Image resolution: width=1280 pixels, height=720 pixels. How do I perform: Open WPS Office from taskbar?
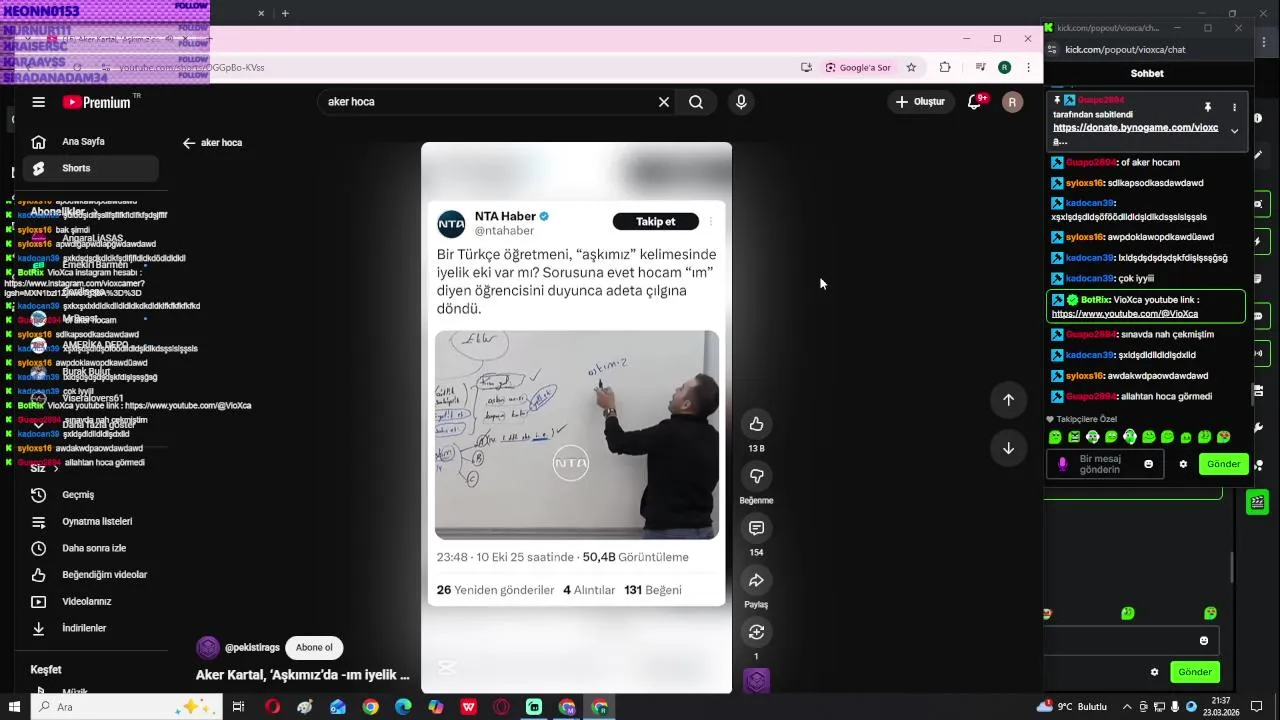[x=468, y=707]
